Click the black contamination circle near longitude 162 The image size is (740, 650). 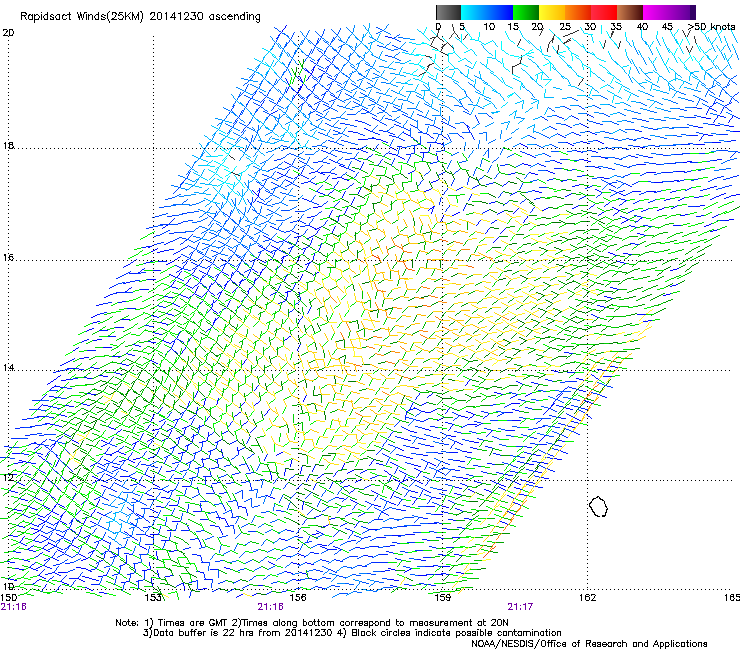click(x=598, y=506)
